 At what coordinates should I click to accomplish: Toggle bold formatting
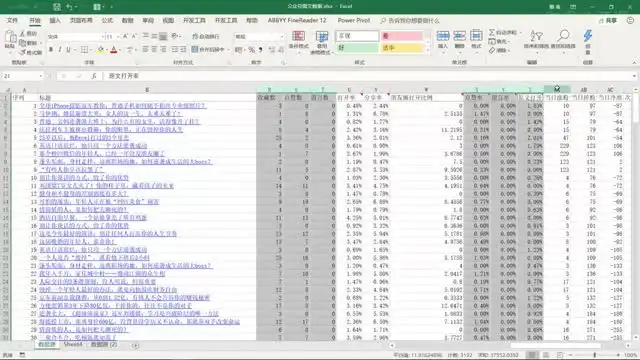click(x=51, y=49)
